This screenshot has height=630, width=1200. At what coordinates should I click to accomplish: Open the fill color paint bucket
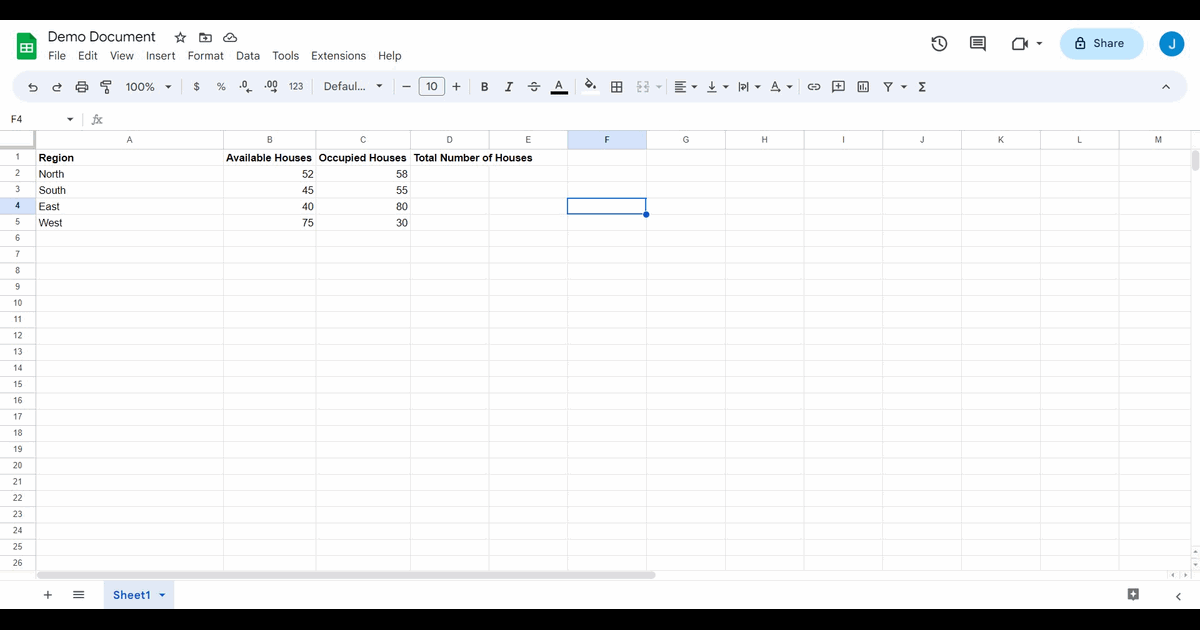(x=590, y=86)
